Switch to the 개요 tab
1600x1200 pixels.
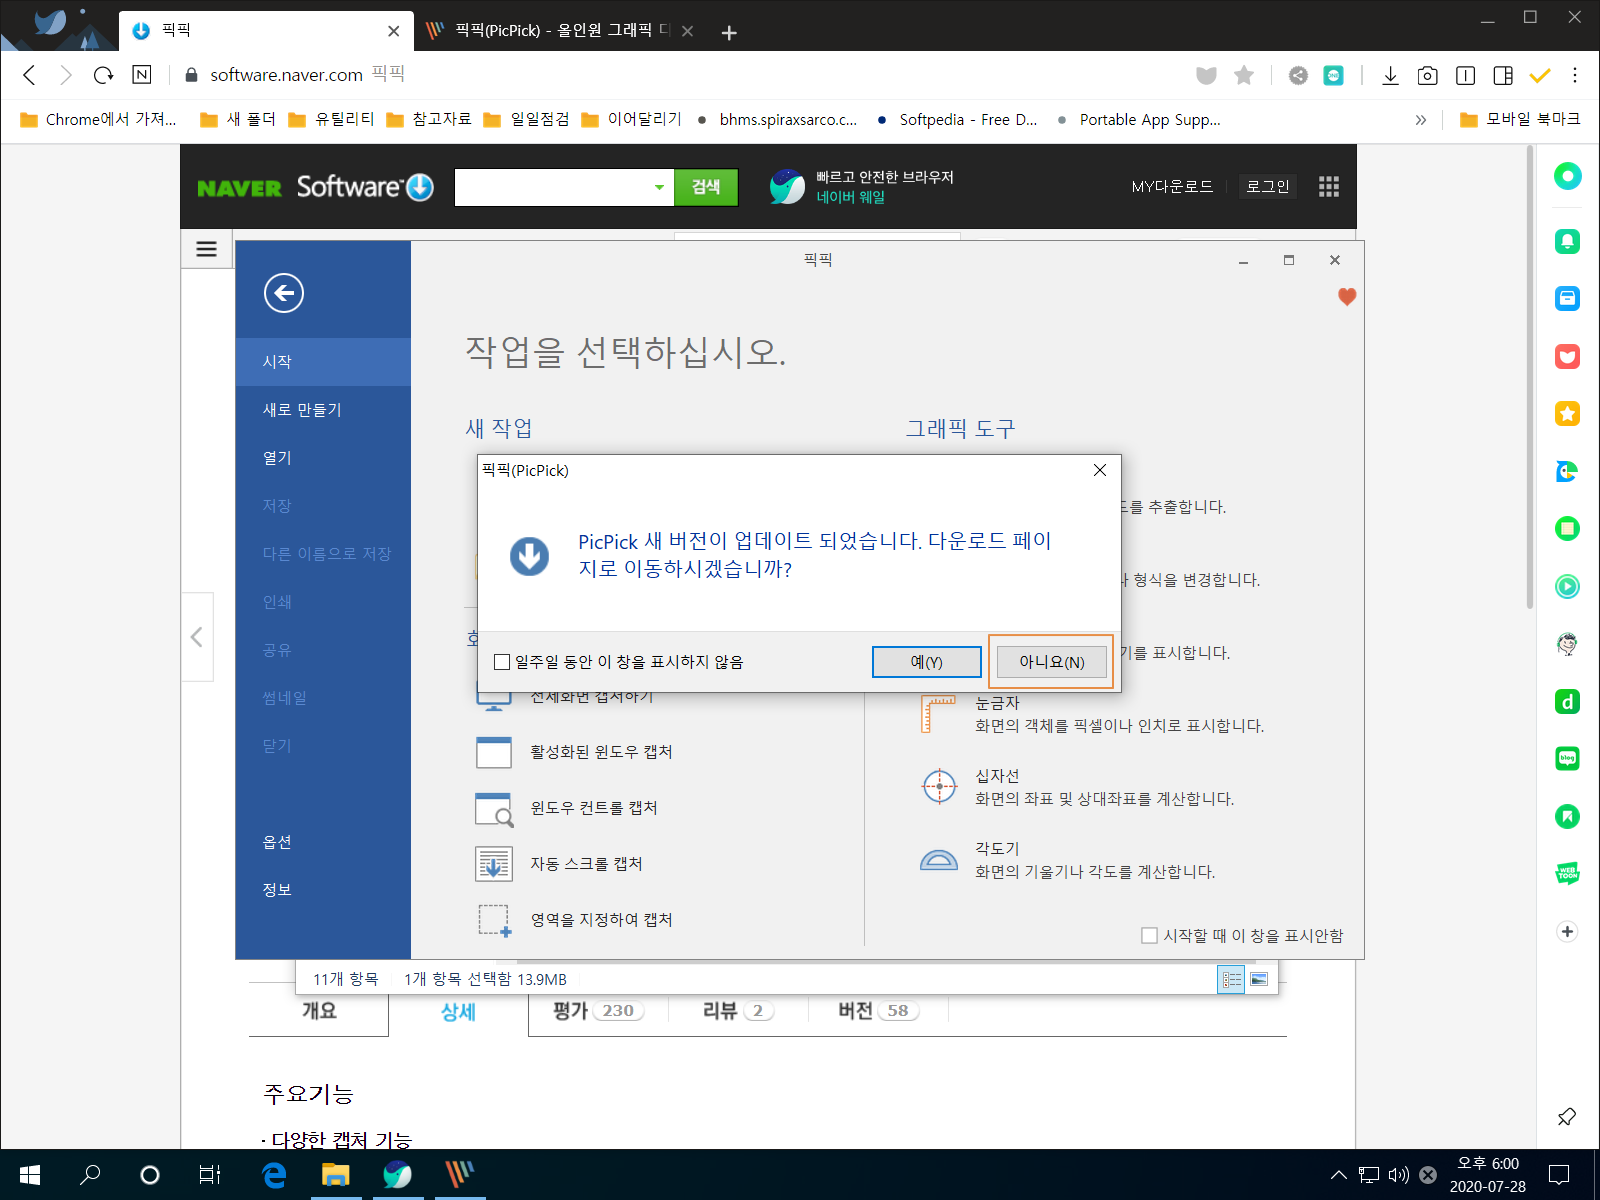point(319,1011)
